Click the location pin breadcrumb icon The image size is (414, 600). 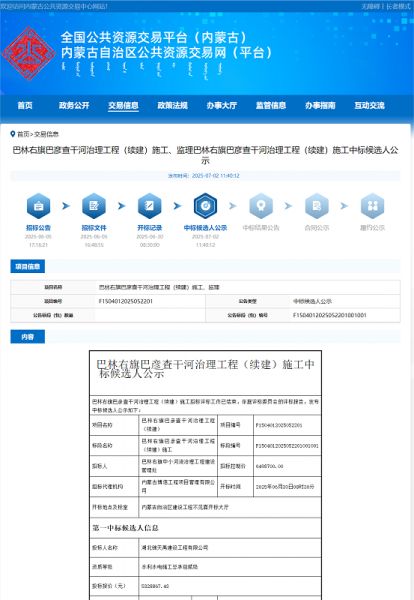pyautogui.click(x=13, y=134)
